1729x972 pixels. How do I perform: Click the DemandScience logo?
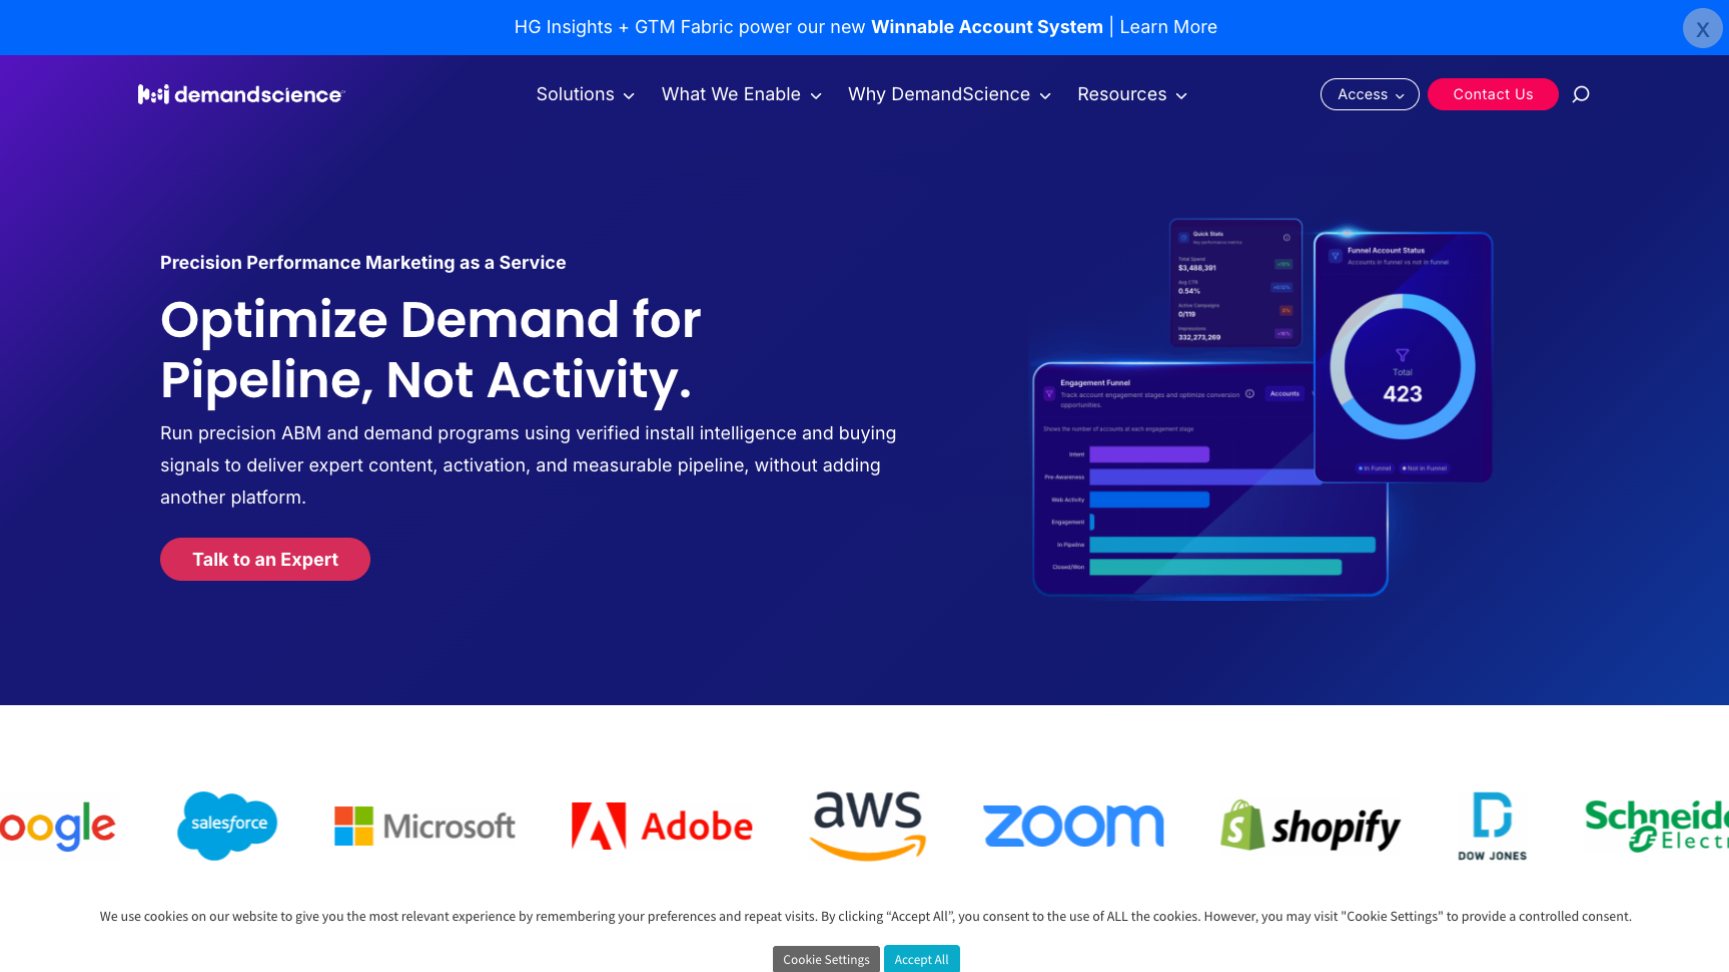tap(241, 94)
